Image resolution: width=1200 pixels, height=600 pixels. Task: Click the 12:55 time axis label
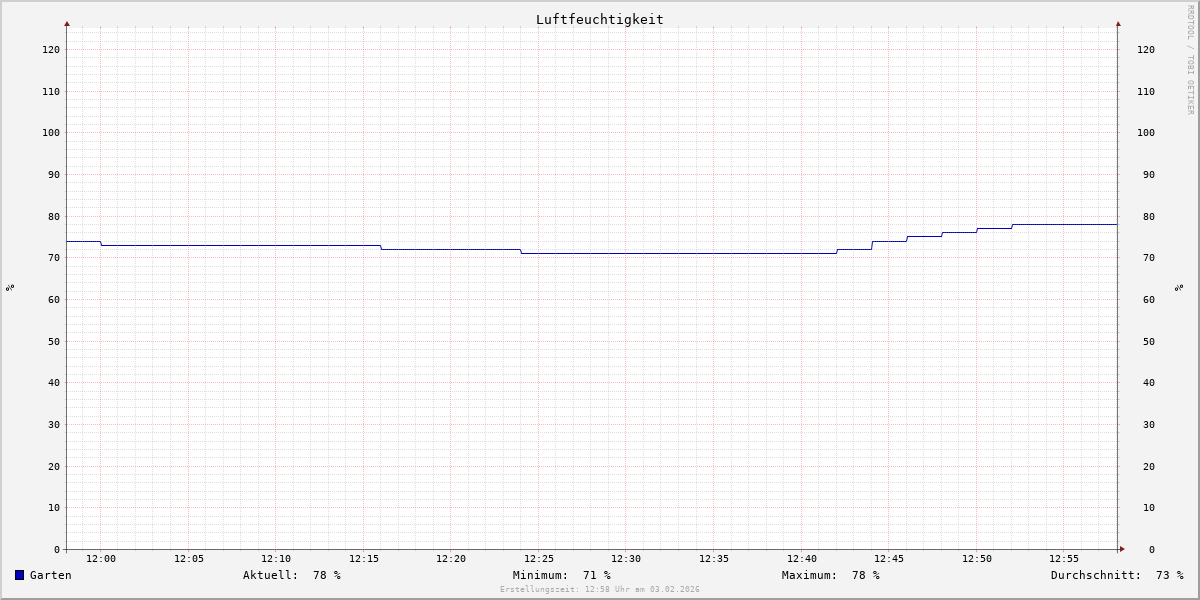point(1064,559)
